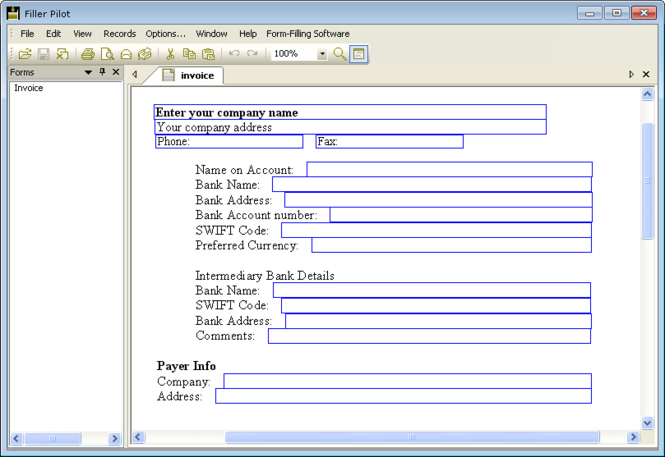Click the Comments field
This screenshot has width=665, height=457.
(x=429, y=336)
